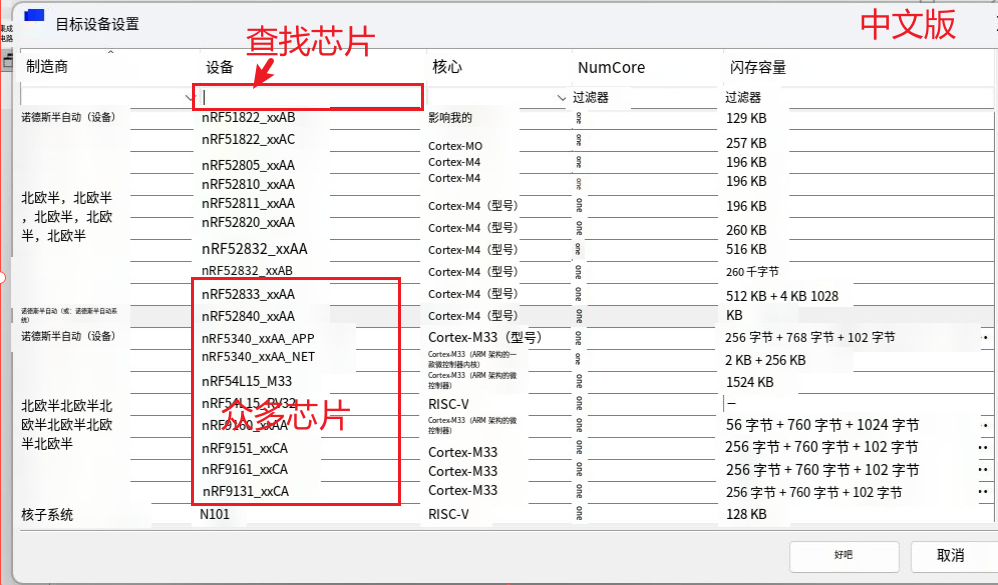Sort by the 核心 column header
The width and height of the screenshot is (998, 585).
tap(447, 66)
